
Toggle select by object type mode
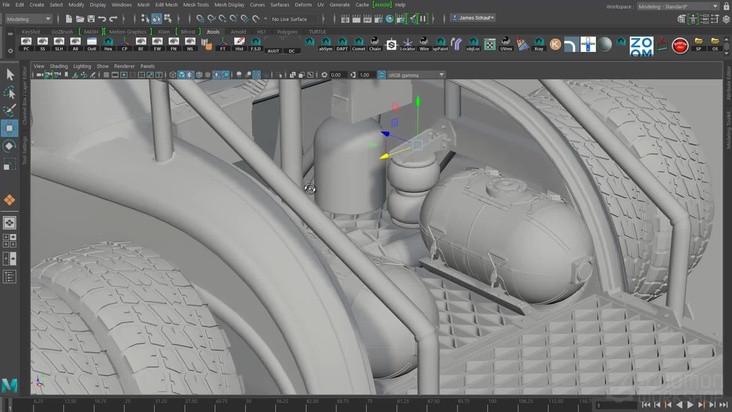156,19
